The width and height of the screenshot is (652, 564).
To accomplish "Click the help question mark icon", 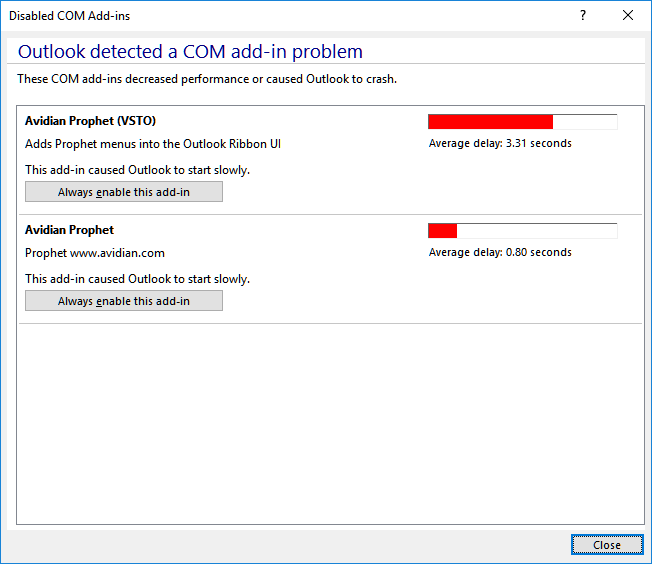I will coord(583,15).
